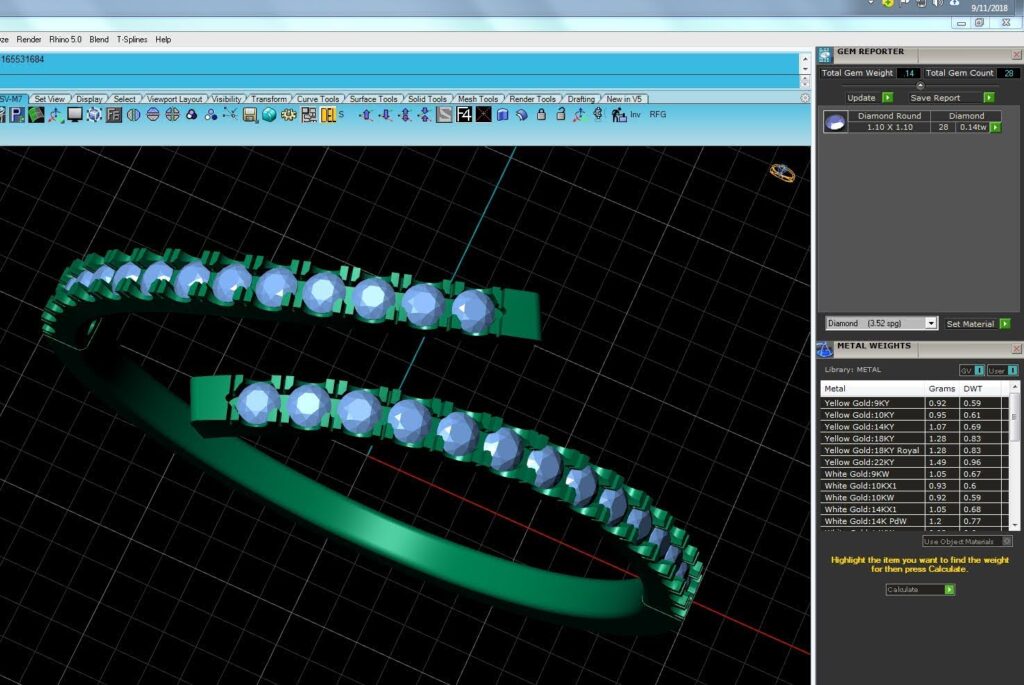Click metal list scroll up arrow

coord(1014,387)
